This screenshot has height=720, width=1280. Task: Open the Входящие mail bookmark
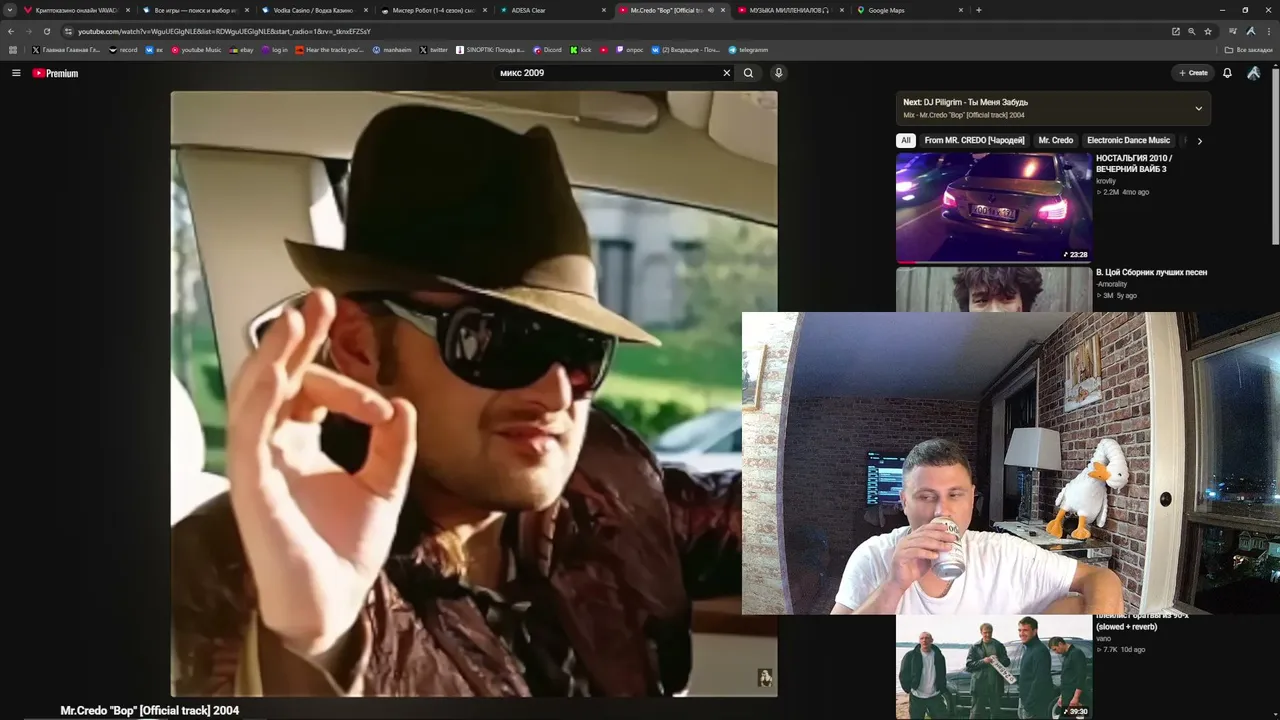pyautogui.click(x=685, y=50)
